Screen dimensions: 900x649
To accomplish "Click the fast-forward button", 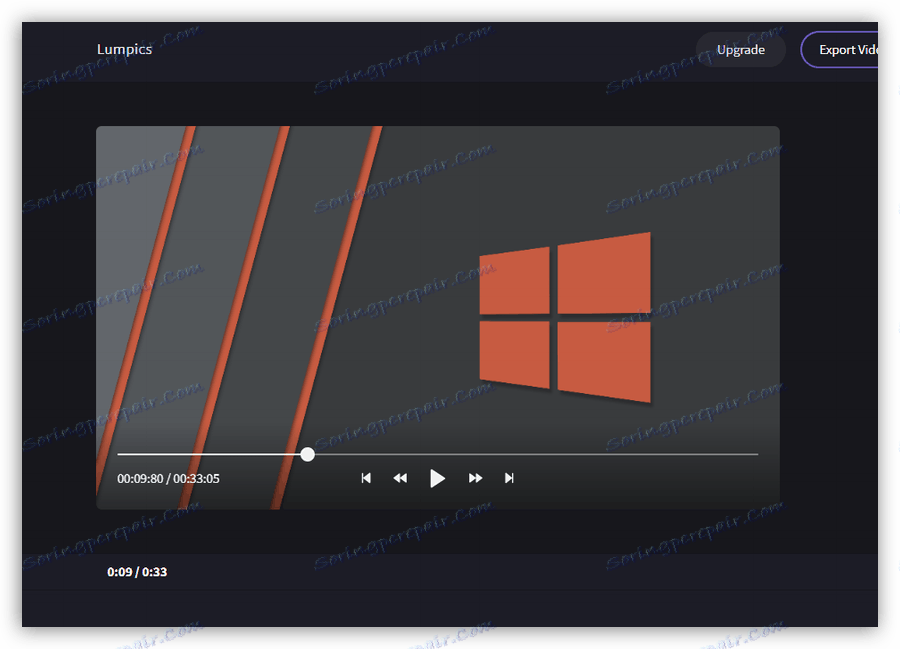I will pos(475,478).
